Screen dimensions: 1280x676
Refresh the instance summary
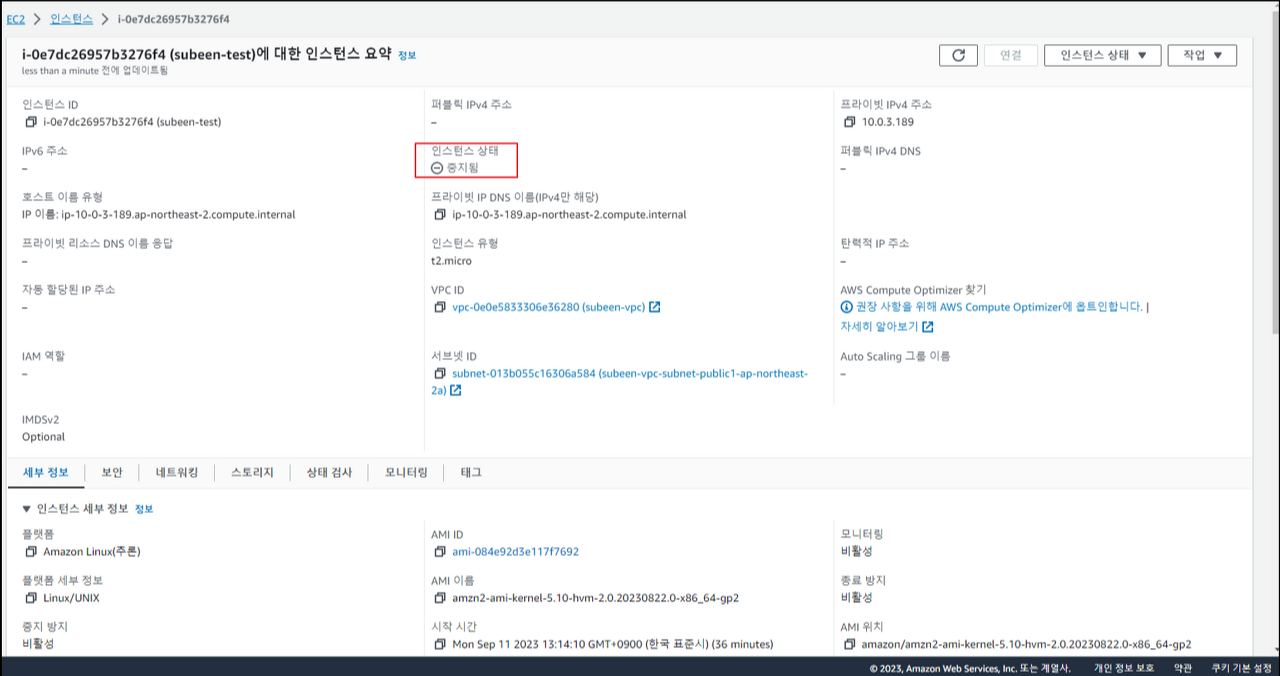click(x=958, y=55)
